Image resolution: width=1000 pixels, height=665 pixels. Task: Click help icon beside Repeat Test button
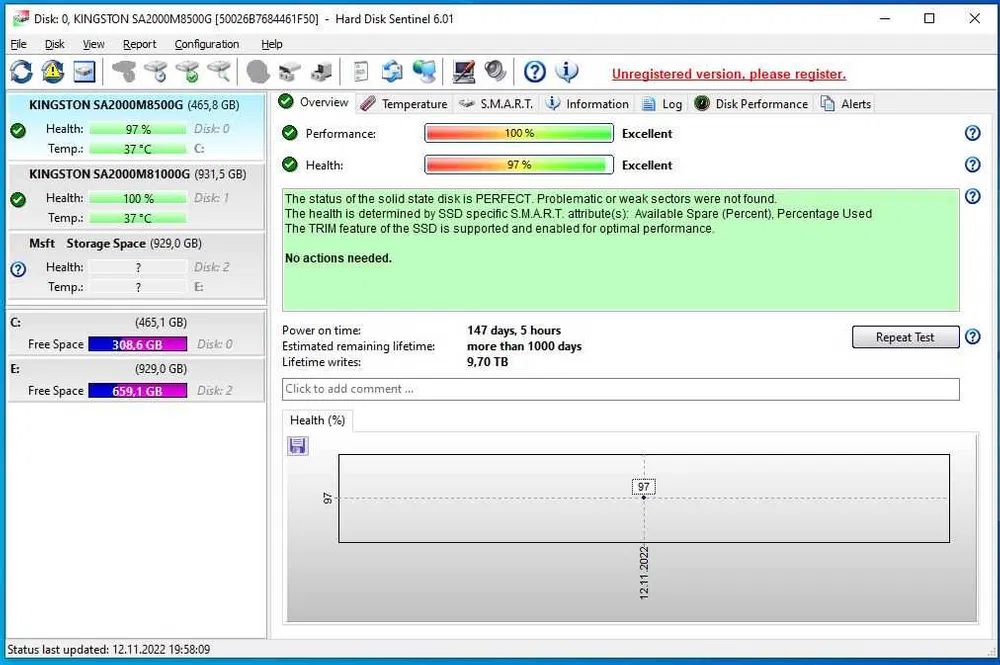(973, 337)
